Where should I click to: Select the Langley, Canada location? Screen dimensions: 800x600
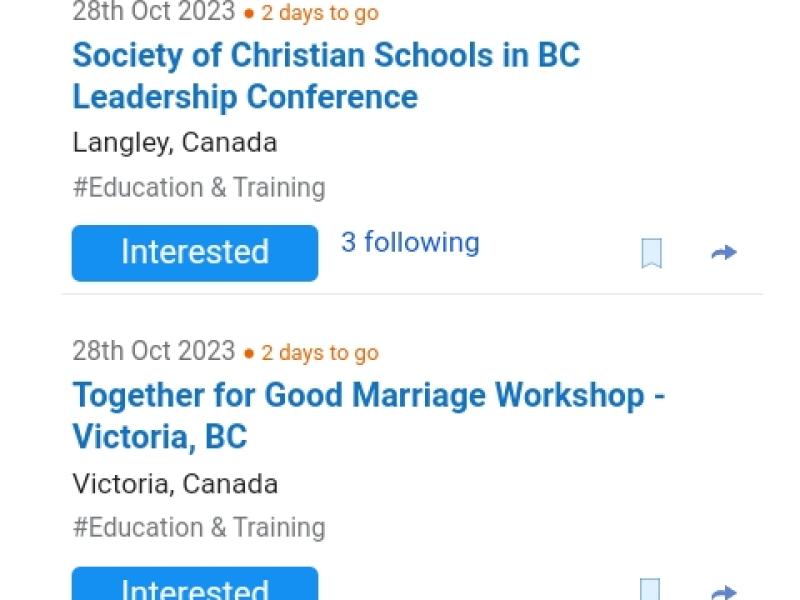(175, 142)
